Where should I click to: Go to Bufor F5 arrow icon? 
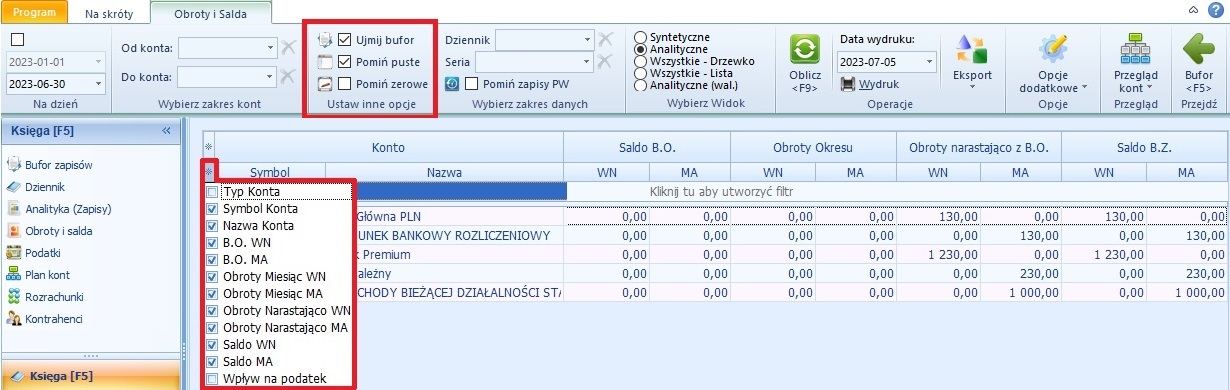point(1198,48)
